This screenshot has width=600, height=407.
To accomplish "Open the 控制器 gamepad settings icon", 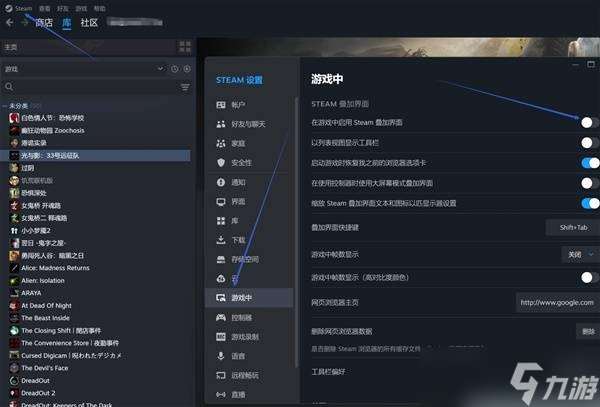I will click(x=221, y=317).
